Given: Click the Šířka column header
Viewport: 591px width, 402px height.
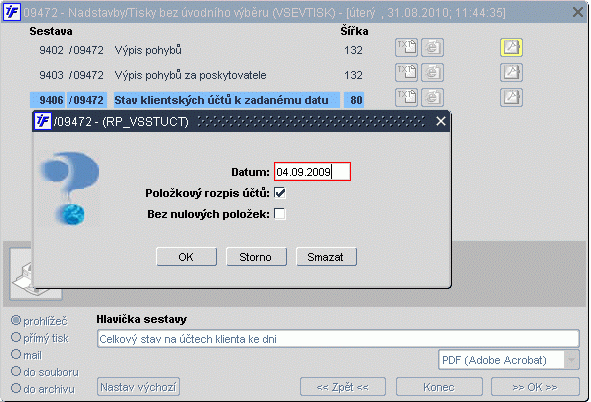Looking at the screenshot, I should tap(354, 31).
